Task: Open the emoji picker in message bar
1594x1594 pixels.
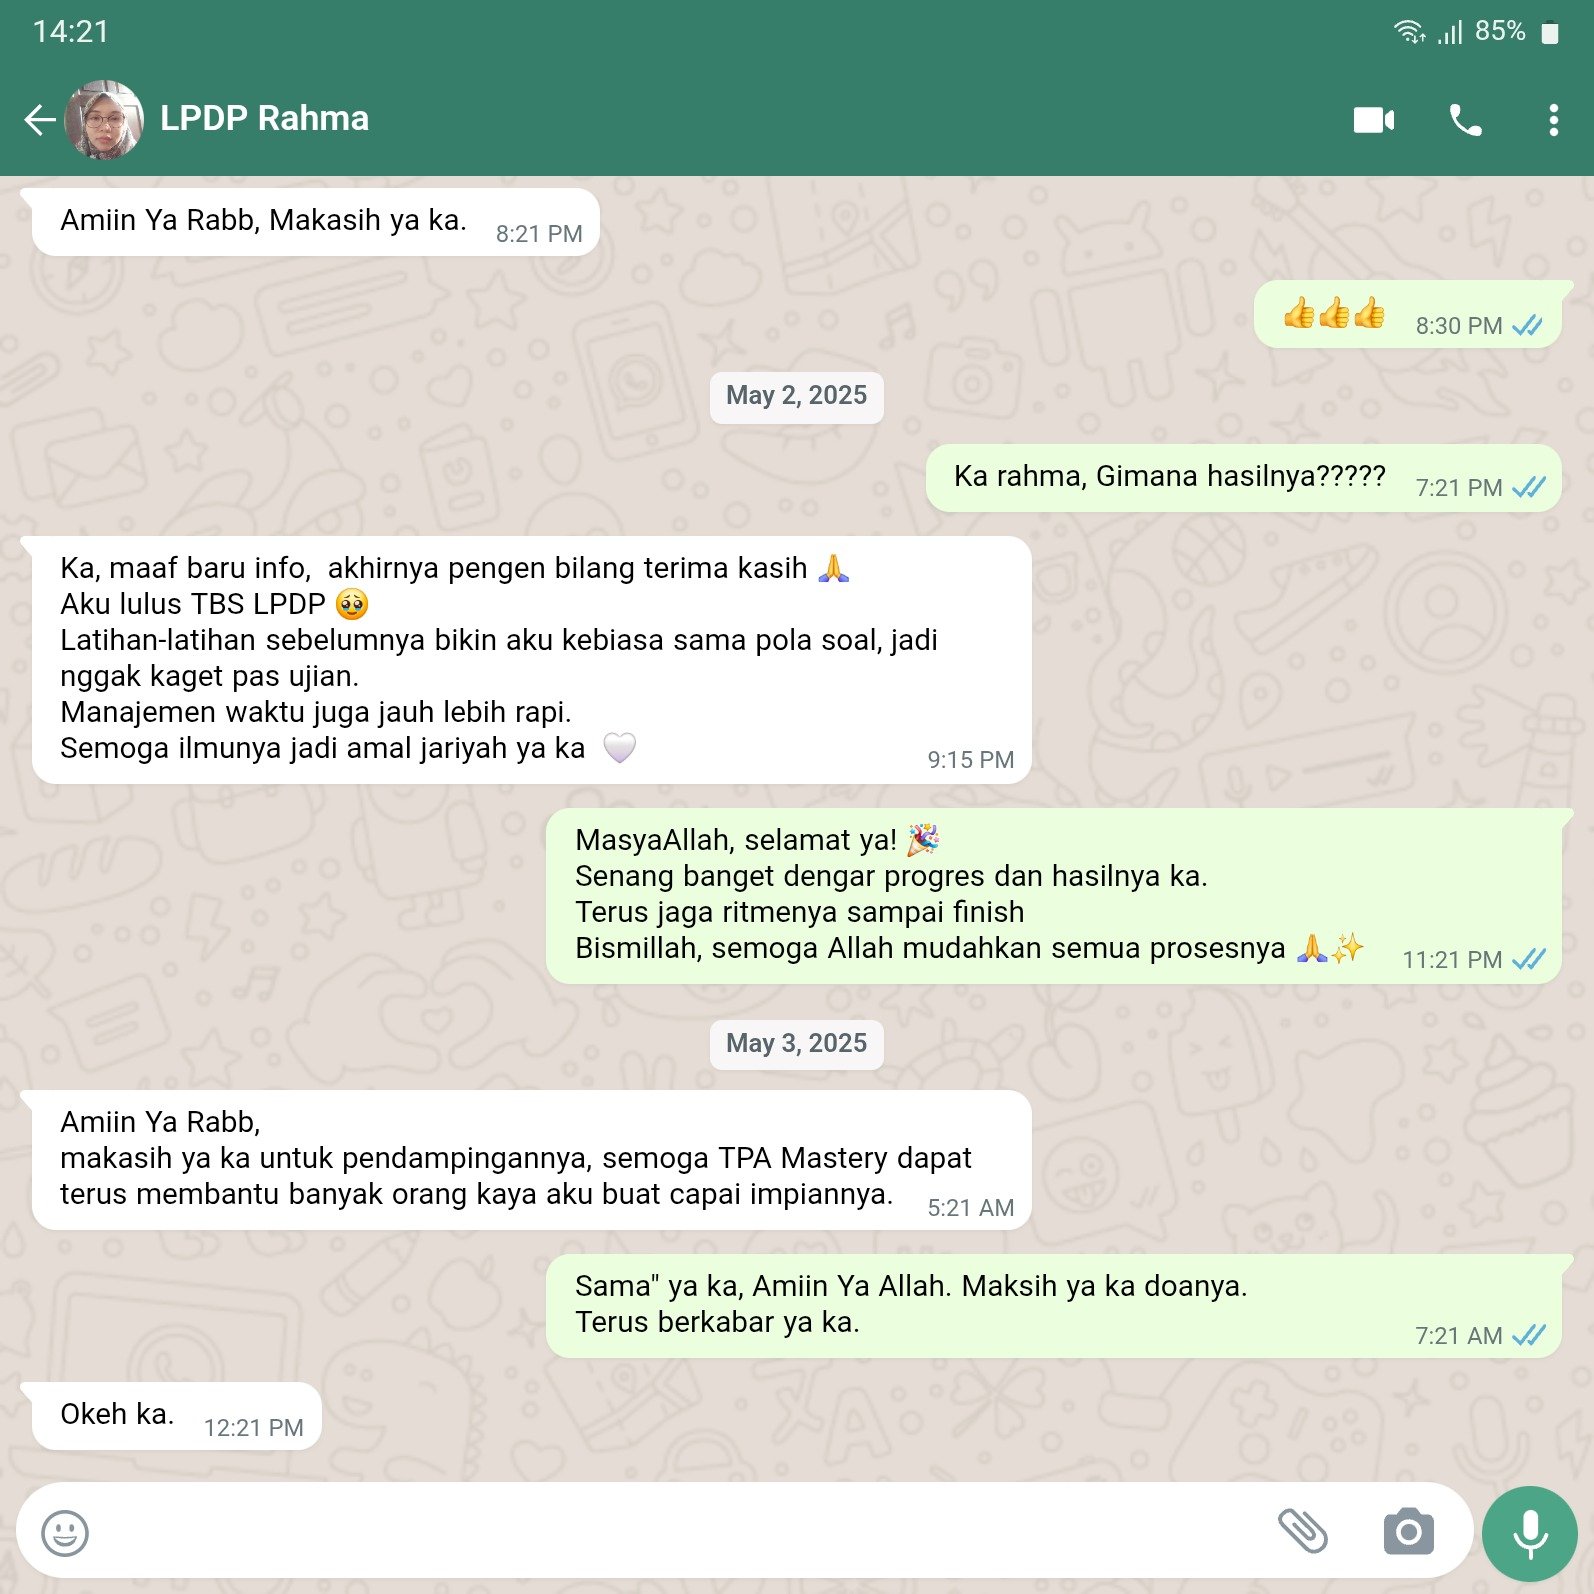Action: (65, 1532)
